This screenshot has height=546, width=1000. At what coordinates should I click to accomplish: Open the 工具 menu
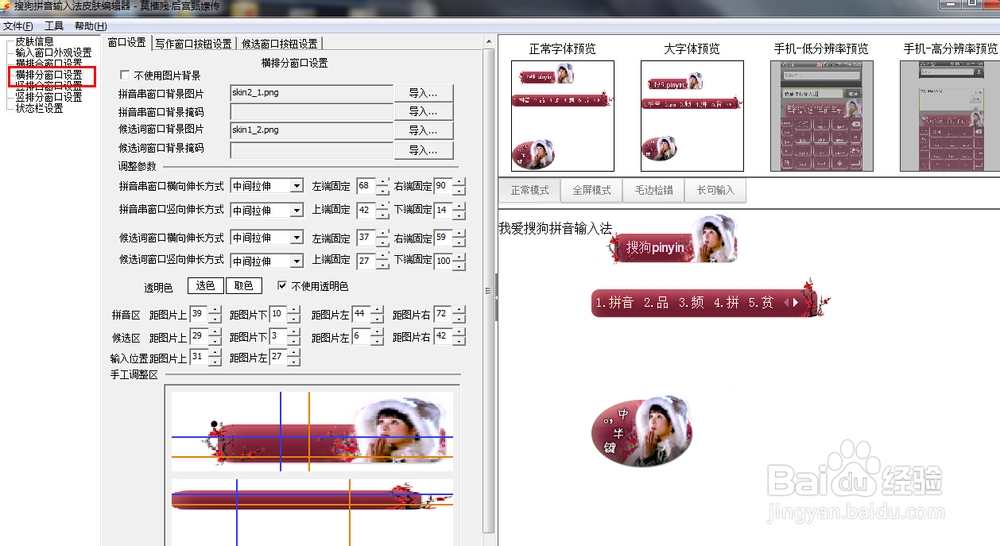click(x=54, y=26)
